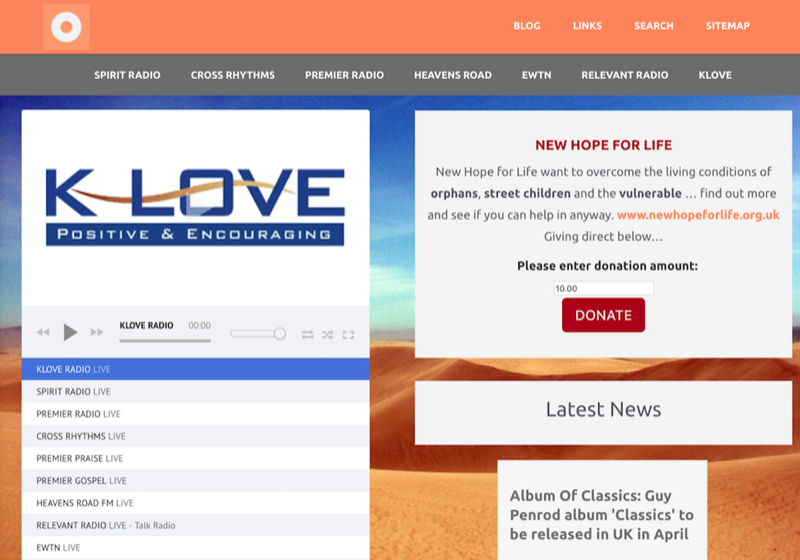The width and height of the screenshot is (800, 560).
Task: Go to PREMIER RADIO in gray navigation
Action: click(344, 75)
